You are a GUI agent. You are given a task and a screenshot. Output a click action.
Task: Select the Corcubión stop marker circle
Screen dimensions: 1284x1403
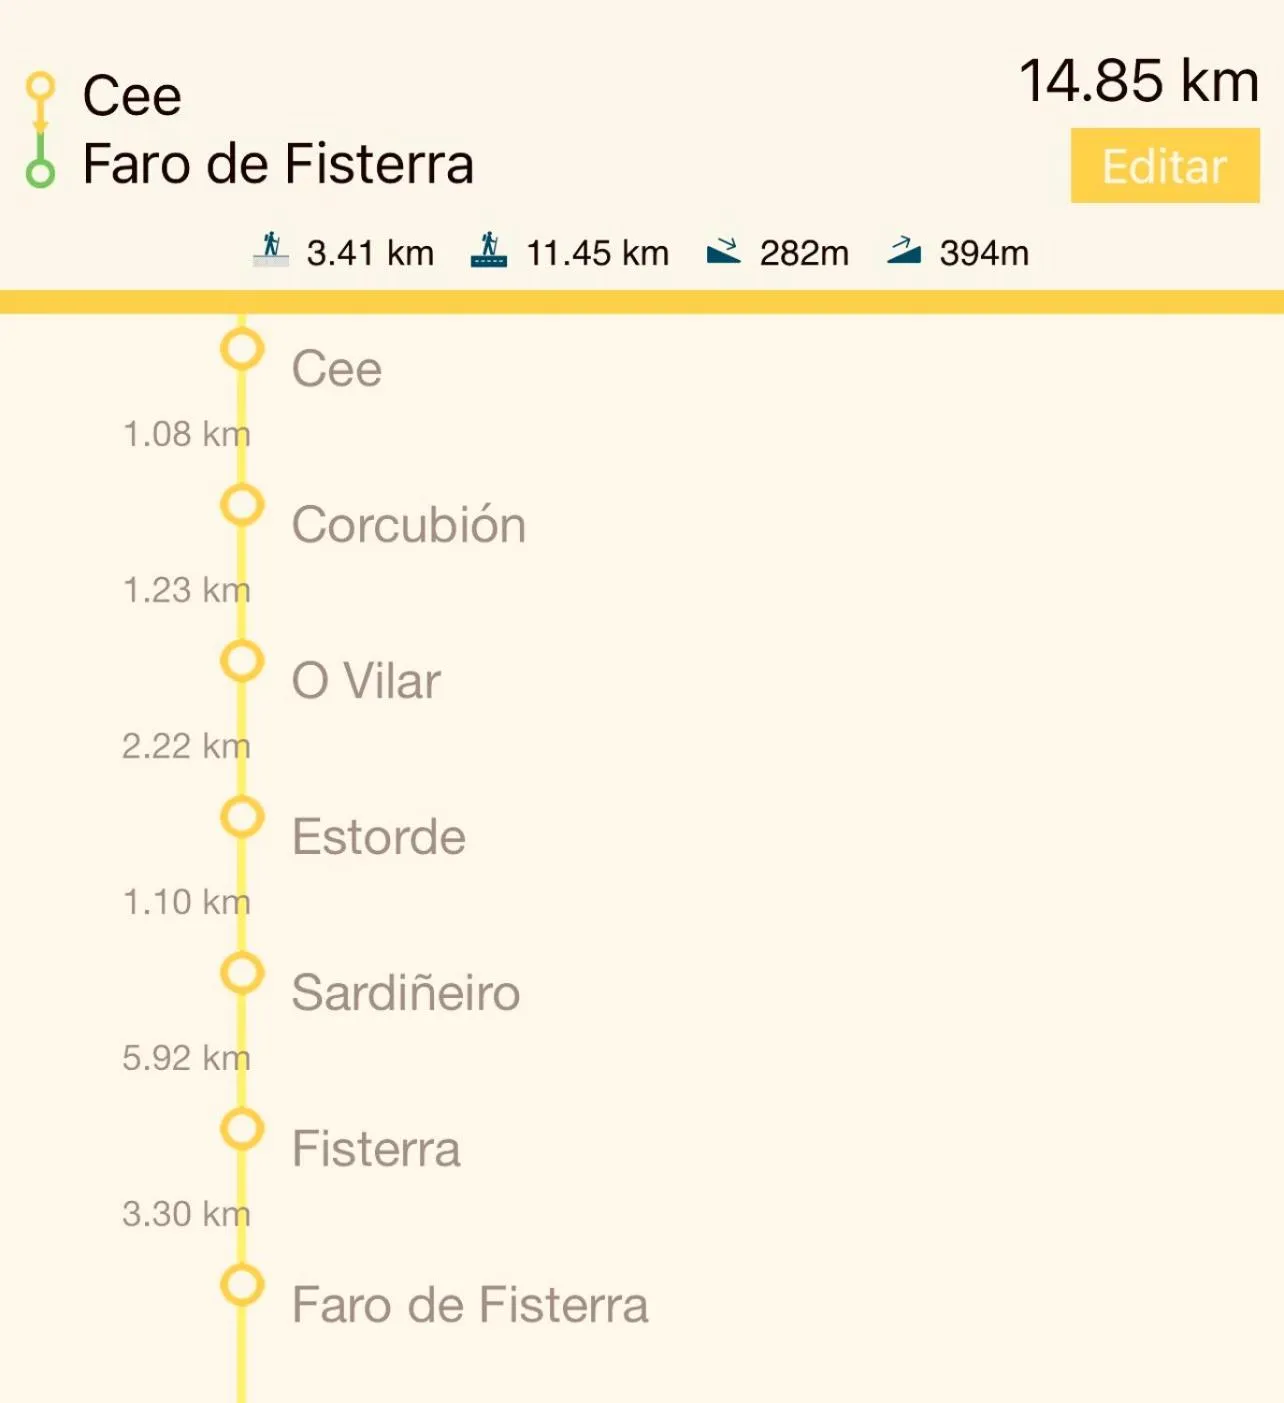point(242,506)
